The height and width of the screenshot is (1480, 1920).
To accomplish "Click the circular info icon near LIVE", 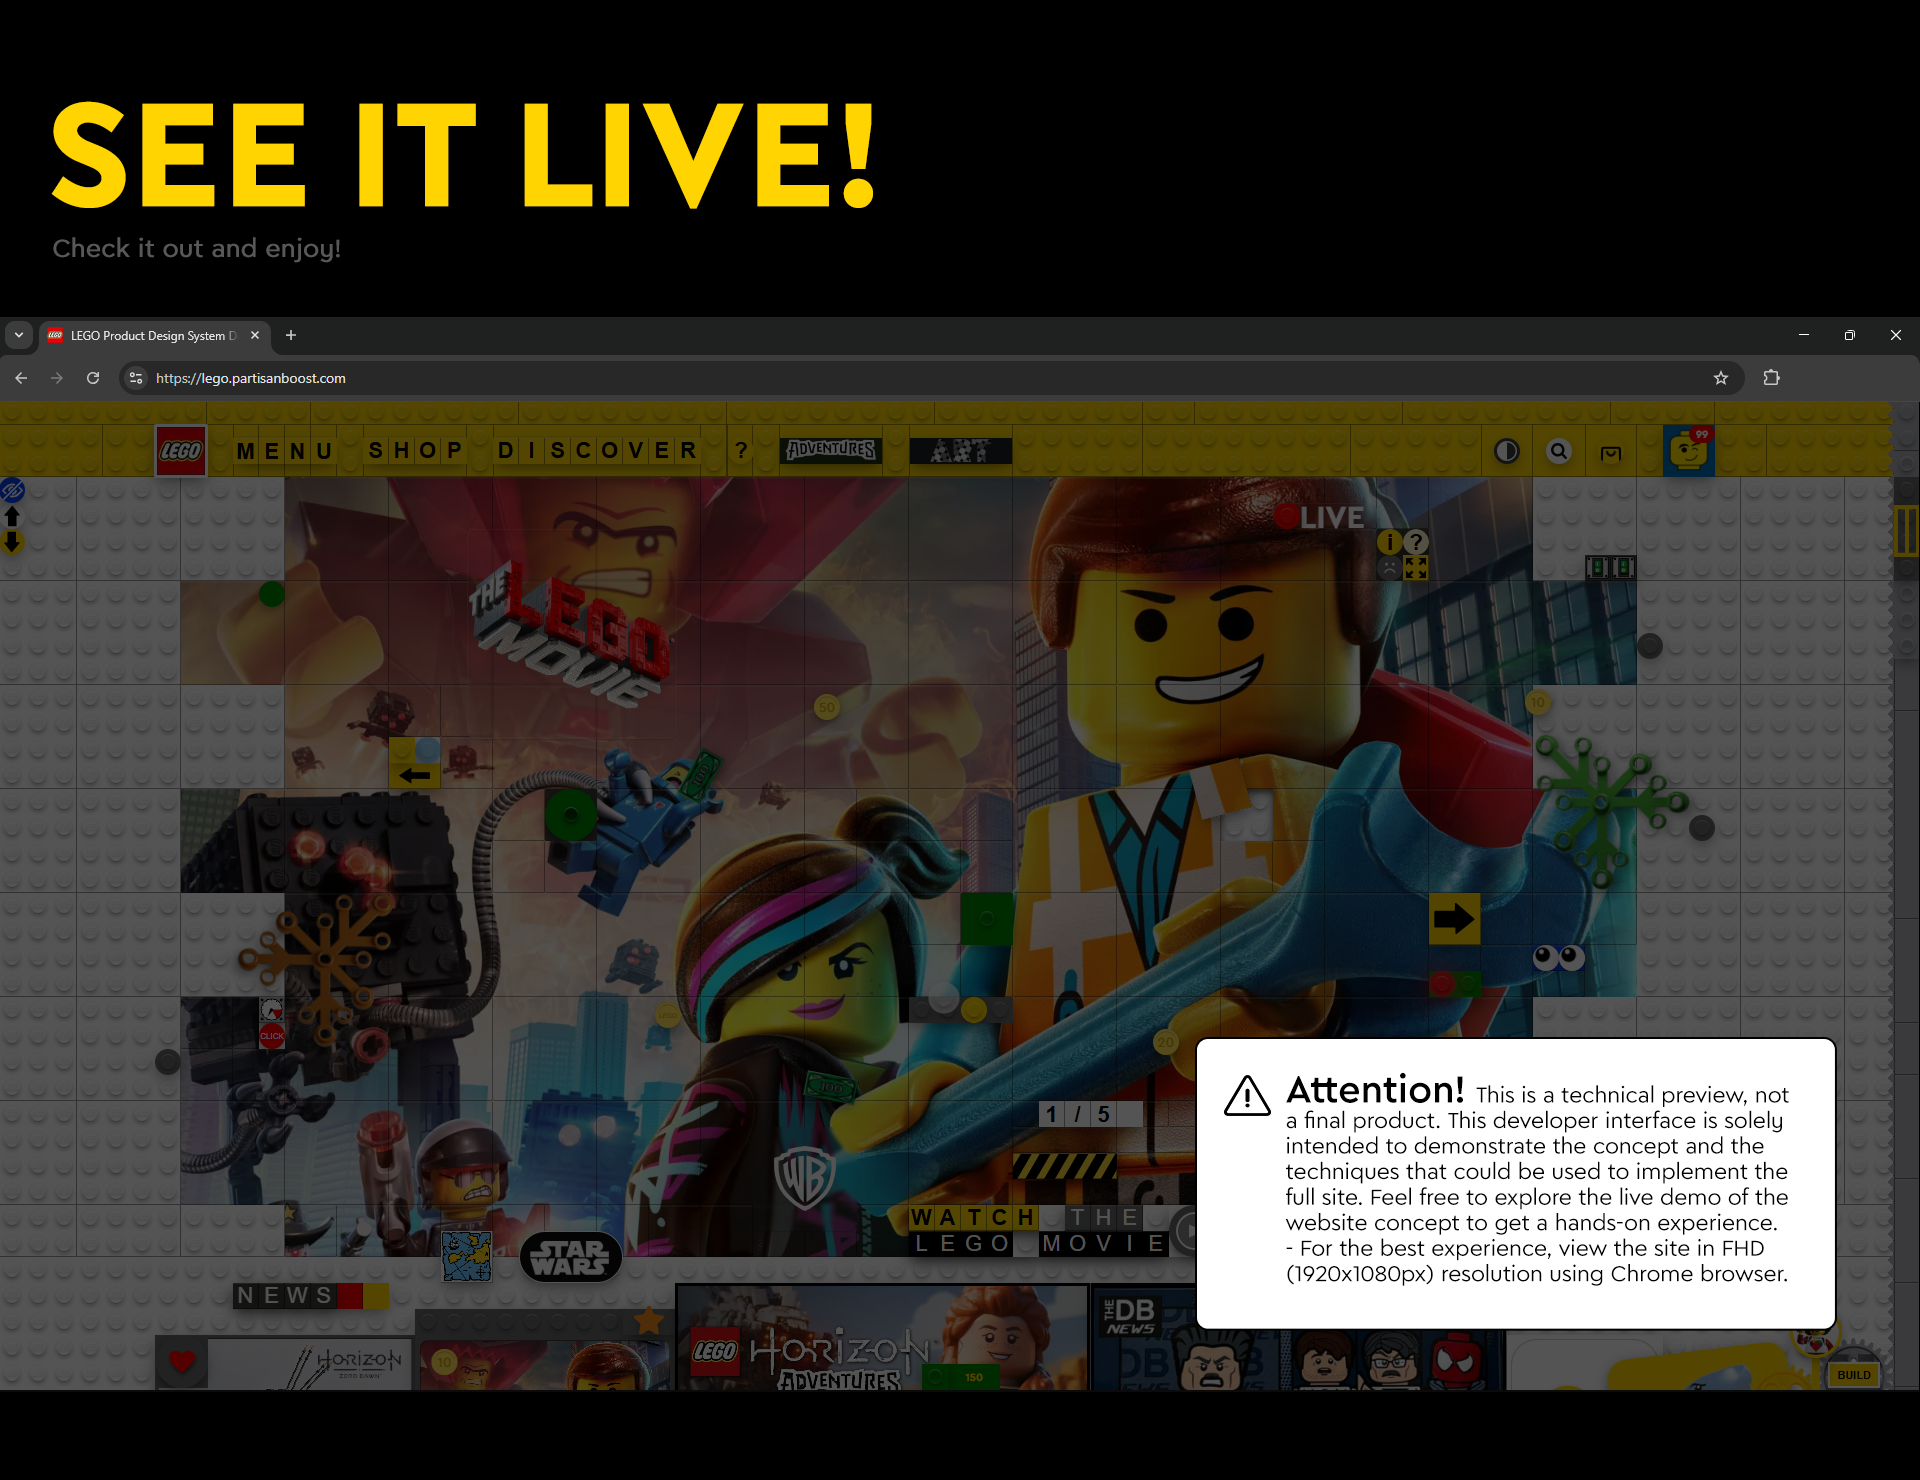I will point(1390,542).
